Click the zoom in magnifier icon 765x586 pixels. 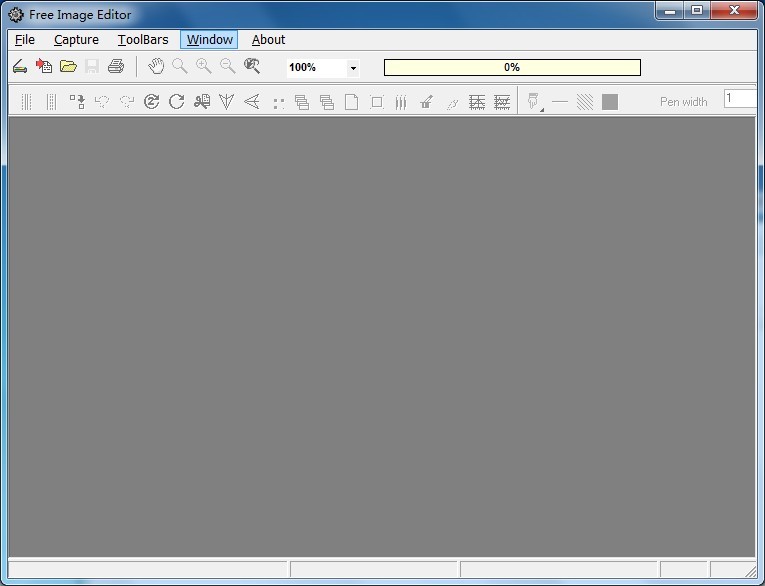click(x=204, y=67)
